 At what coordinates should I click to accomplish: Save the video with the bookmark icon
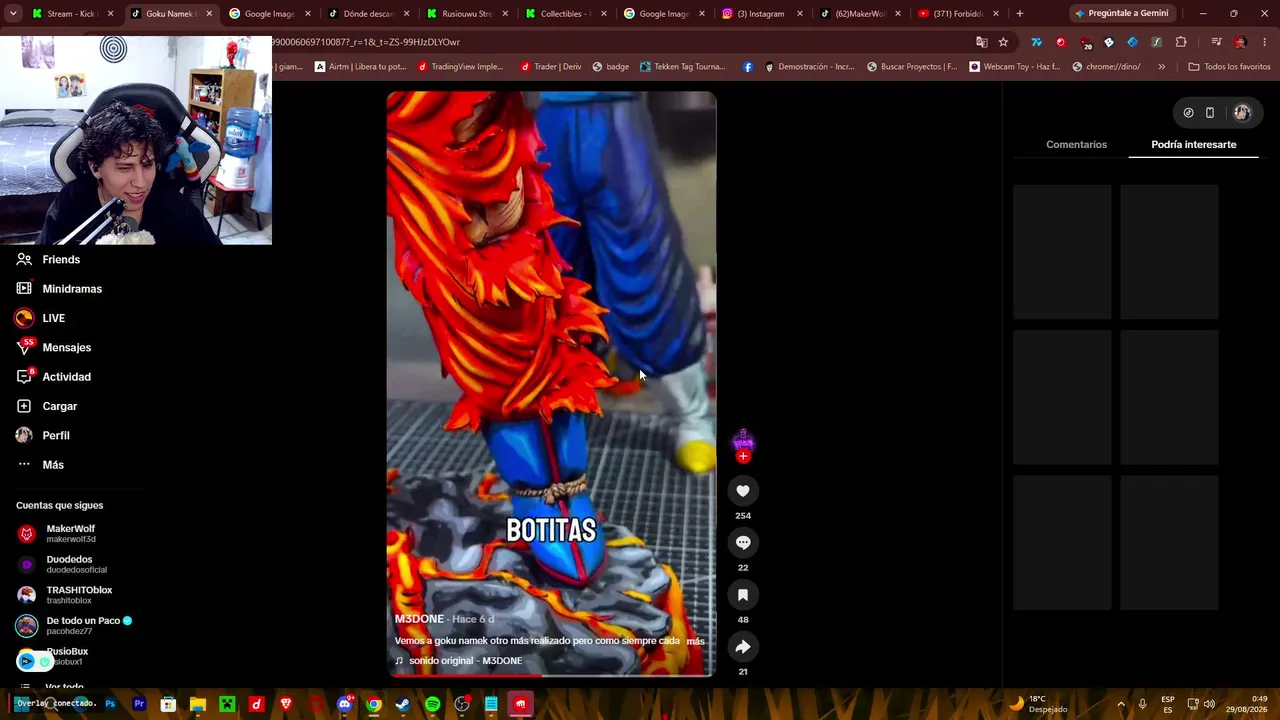[743, 595]
